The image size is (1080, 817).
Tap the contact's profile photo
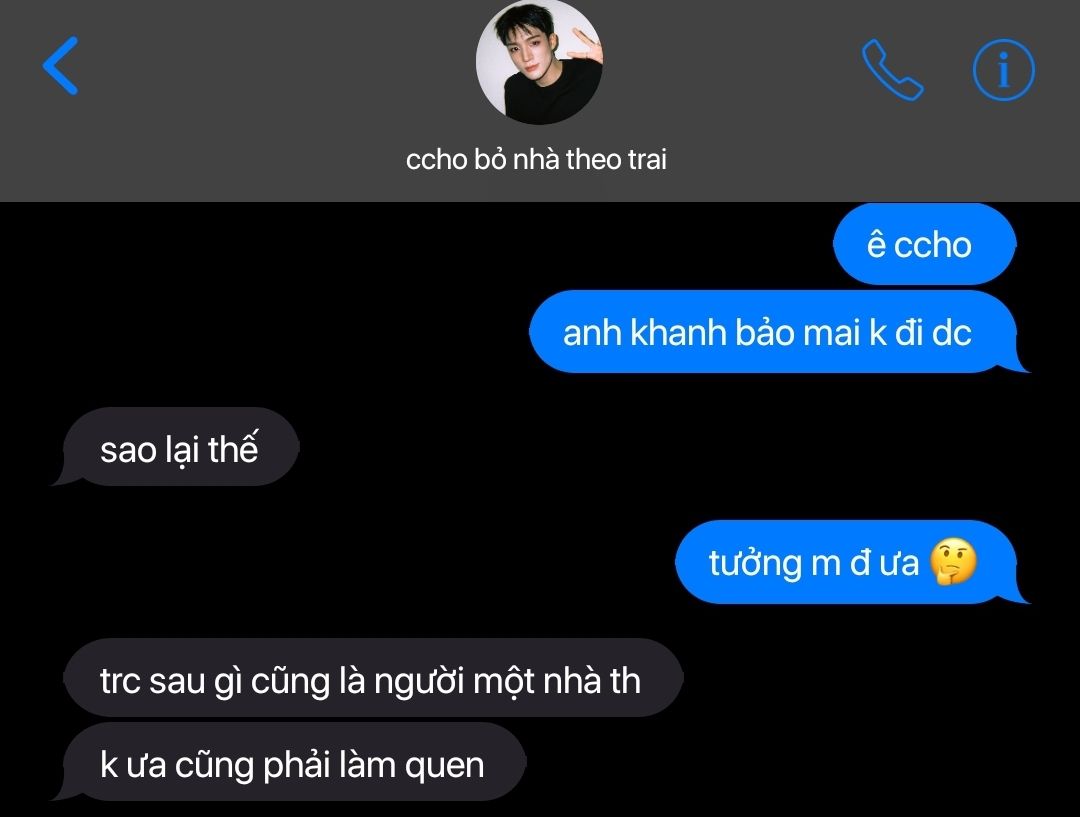(x=539, y=61)
